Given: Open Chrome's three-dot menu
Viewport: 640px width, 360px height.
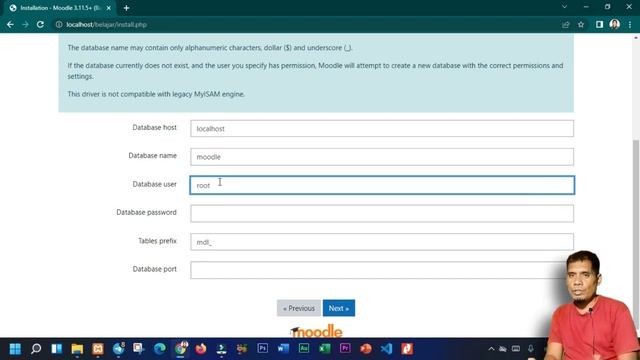Looking at the screenshot, I should pyautogui.click(x=630, y=24).
